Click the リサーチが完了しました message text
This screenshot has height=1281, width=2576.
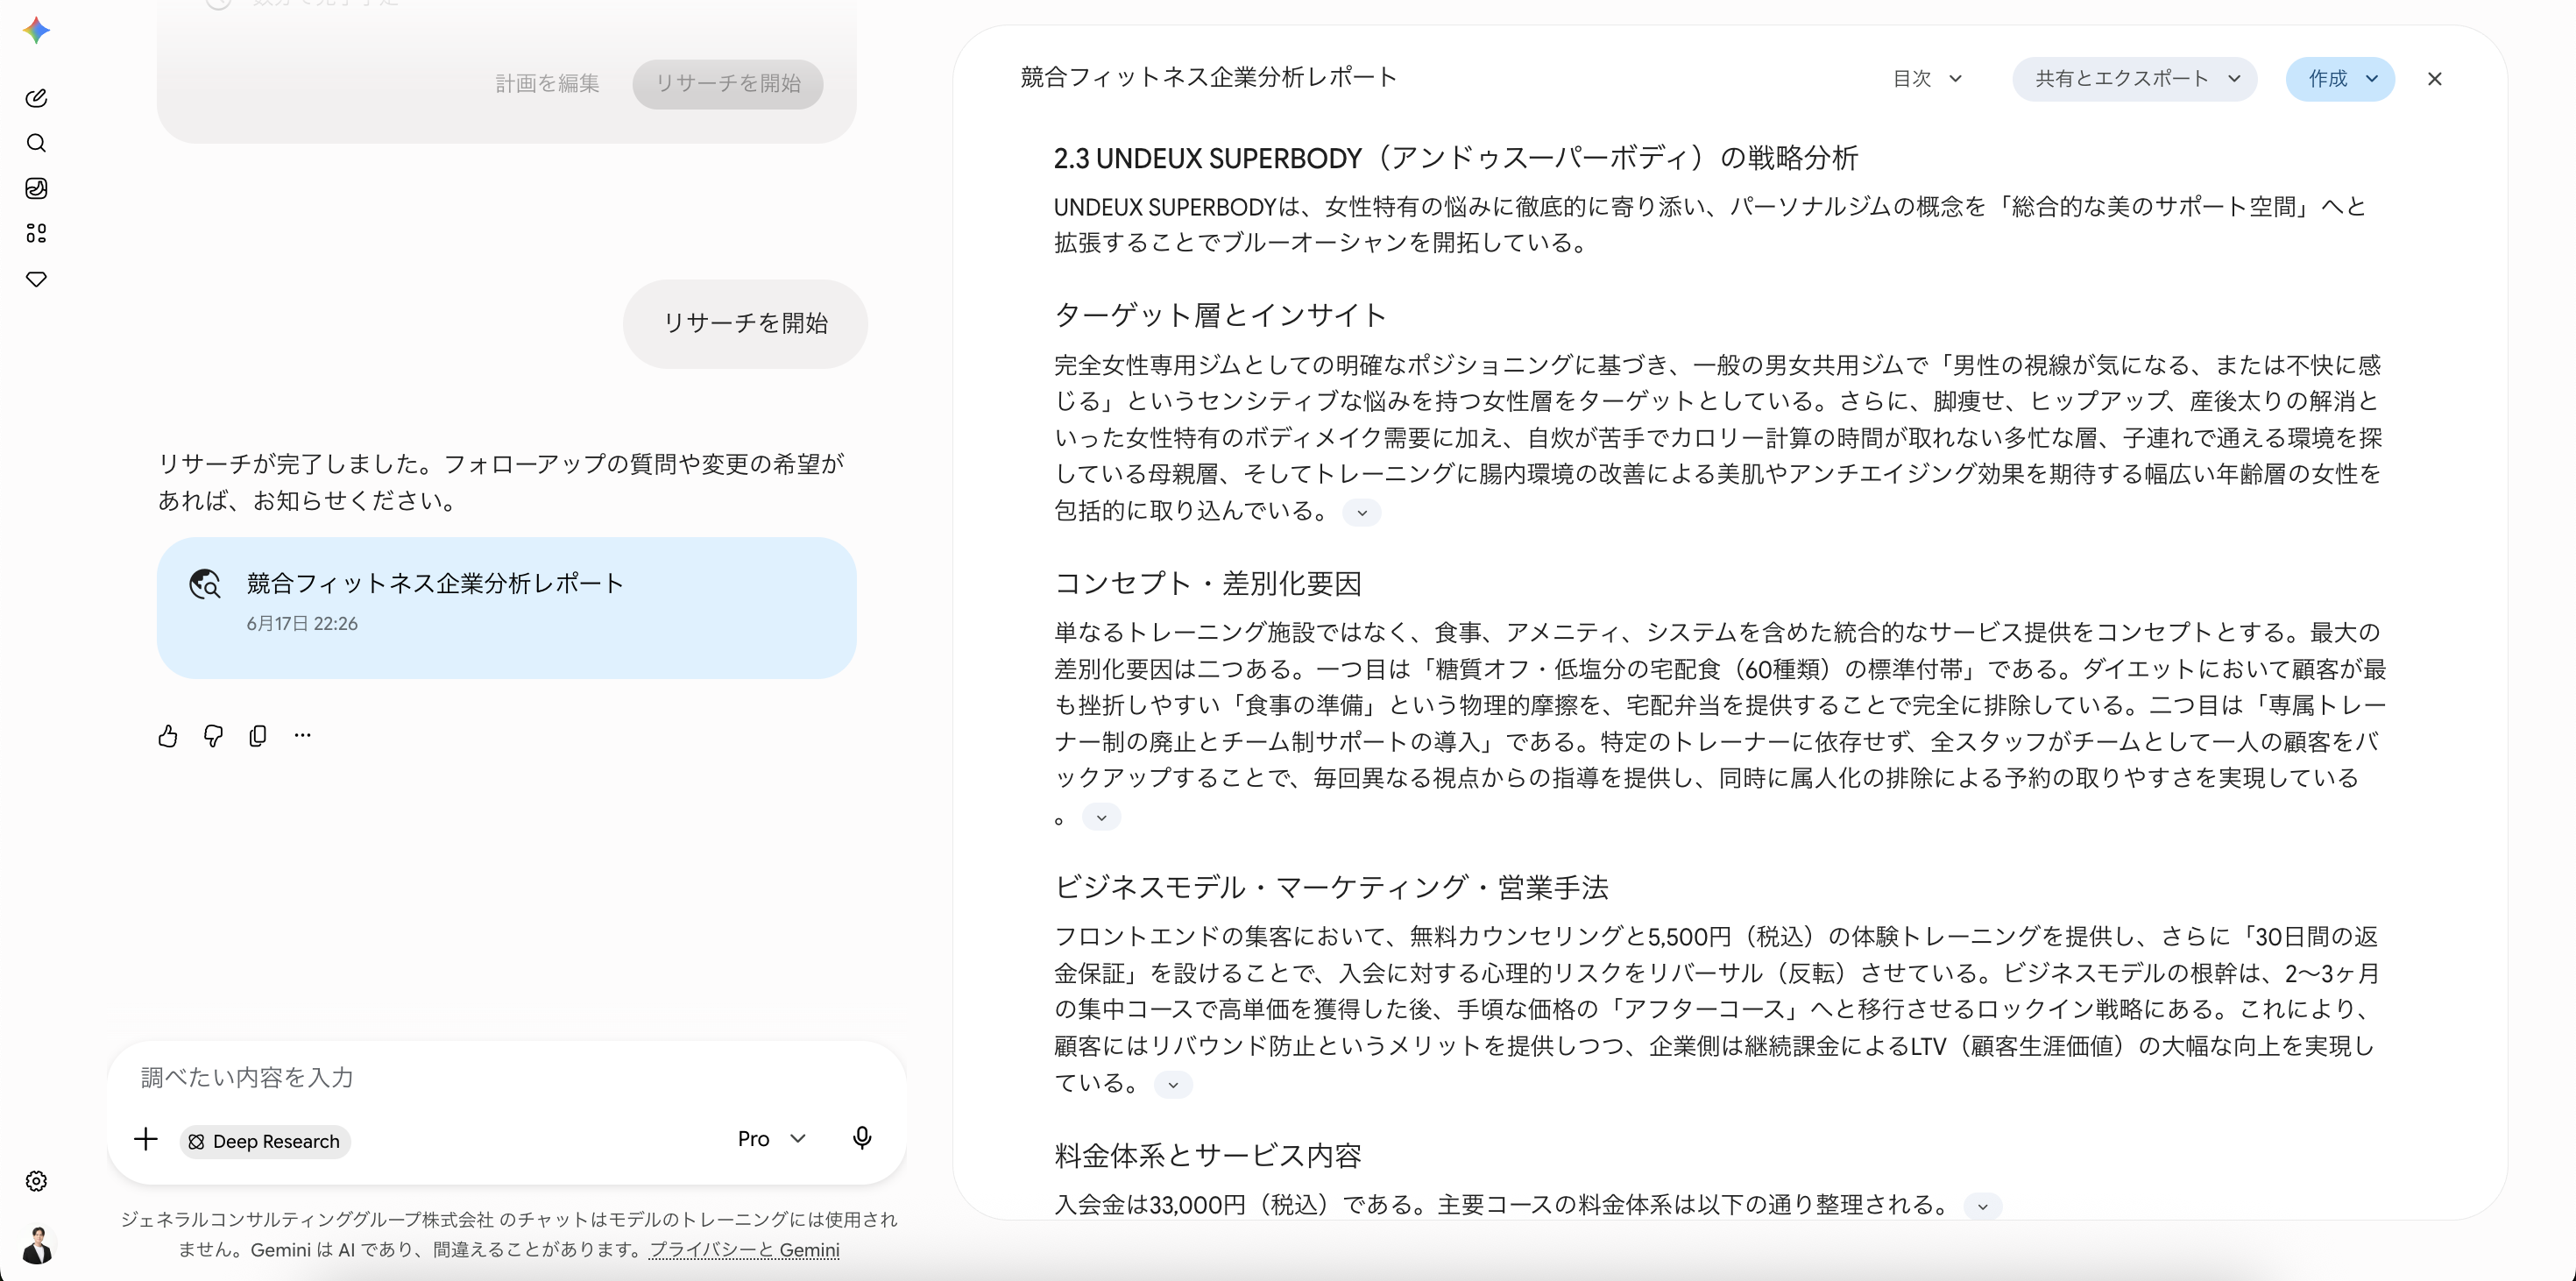(502, 482)
